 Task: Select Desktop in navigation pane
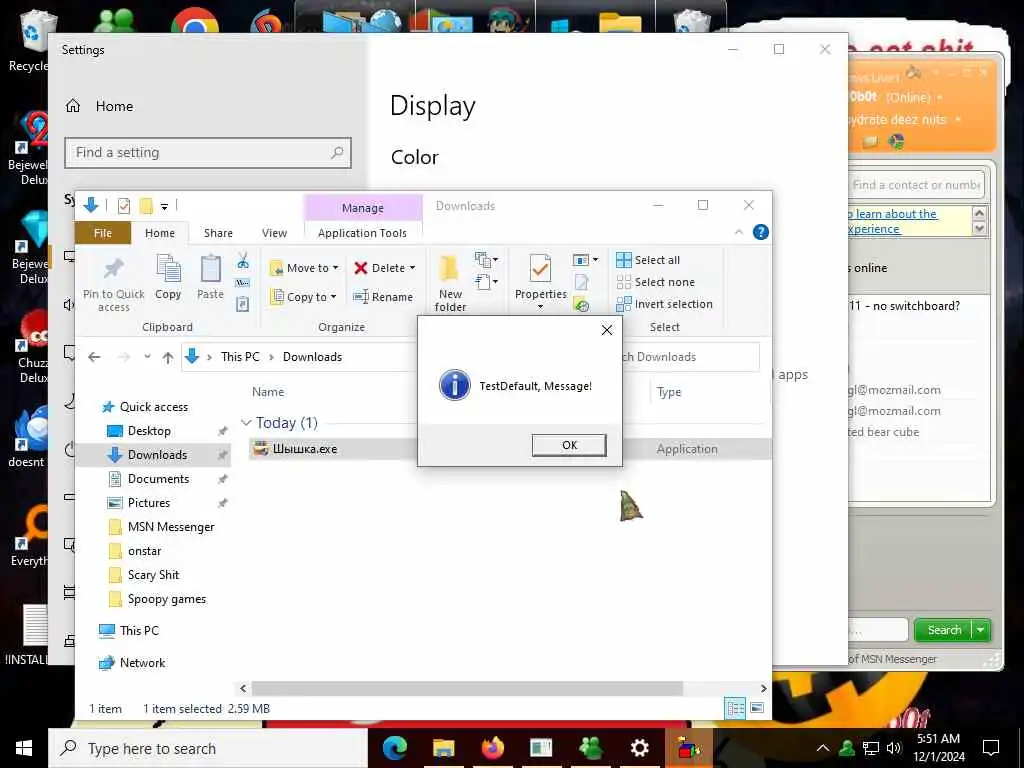(x=149, y=431)
